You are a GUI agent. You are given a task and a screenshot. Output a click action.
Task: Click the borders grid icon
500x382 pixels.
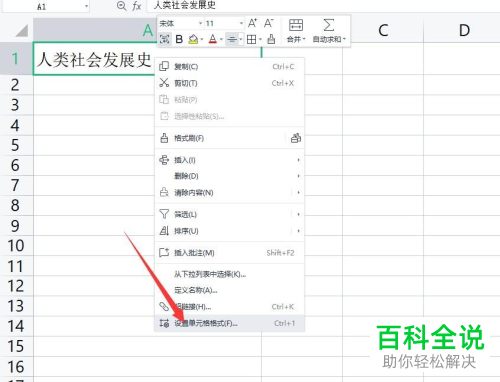(252, 39)
